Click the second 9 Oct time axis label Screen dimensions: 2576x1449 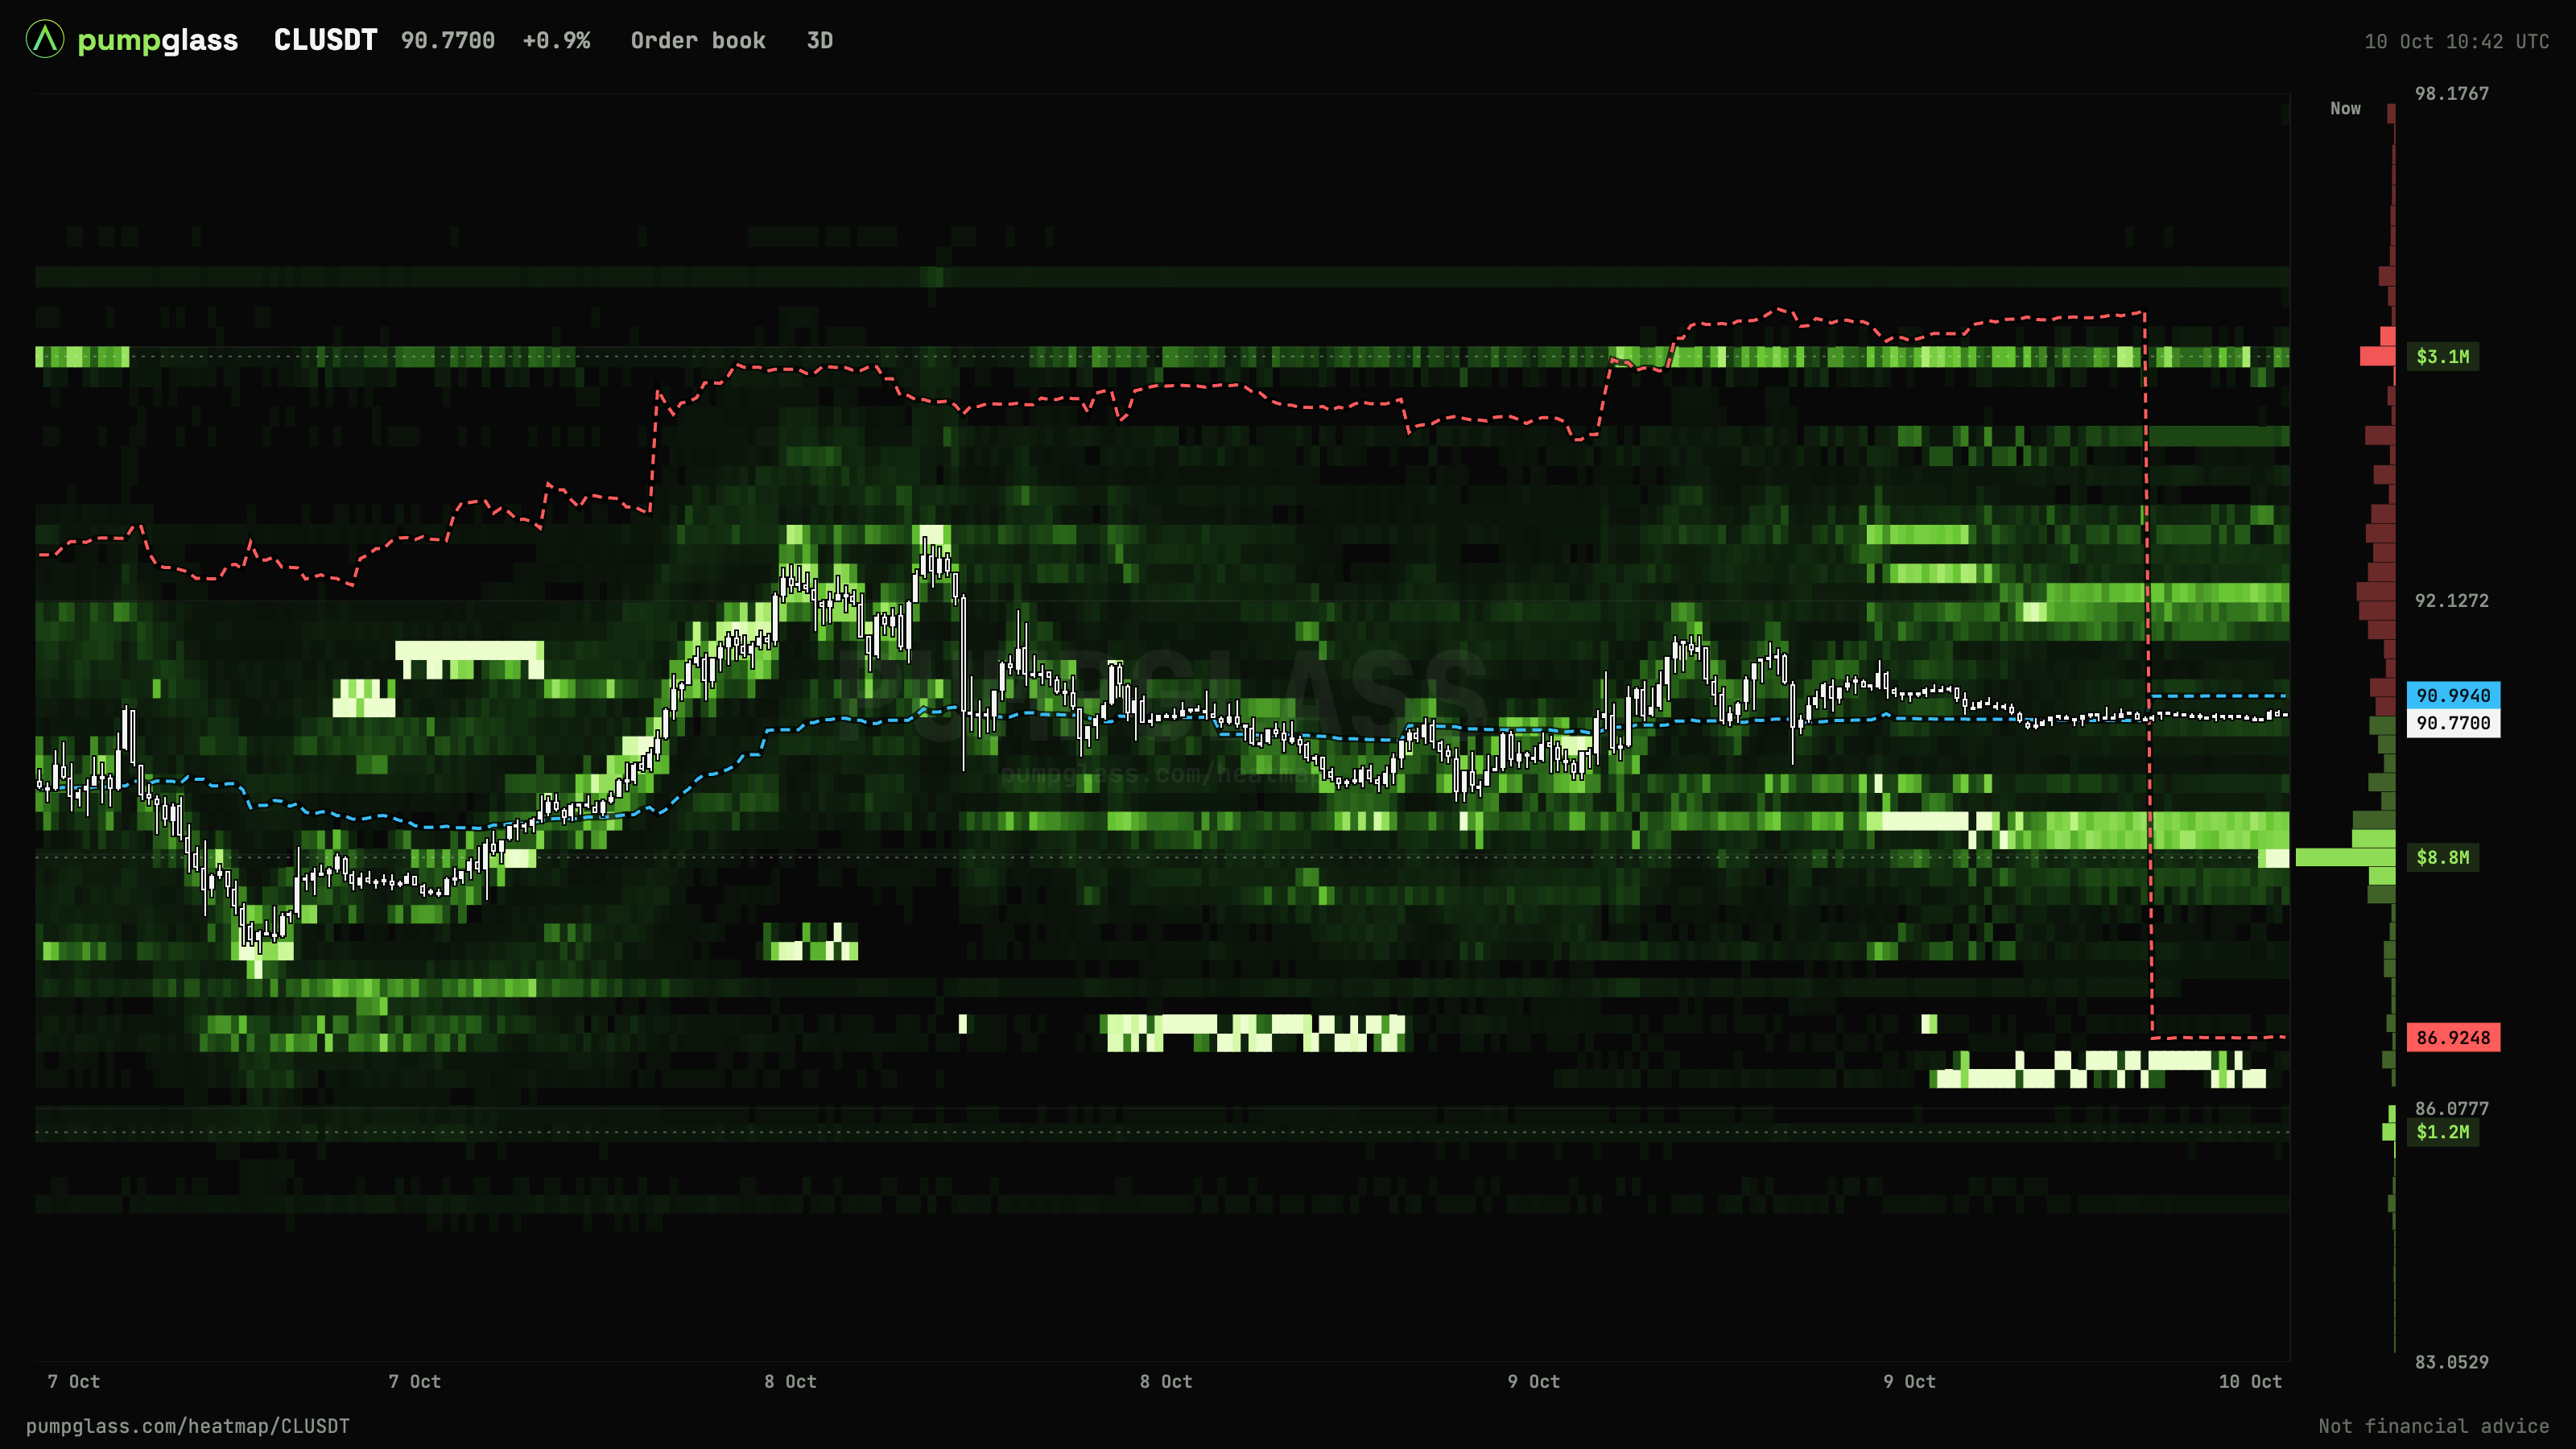pyautogui.click(x=1909, y=1381)
